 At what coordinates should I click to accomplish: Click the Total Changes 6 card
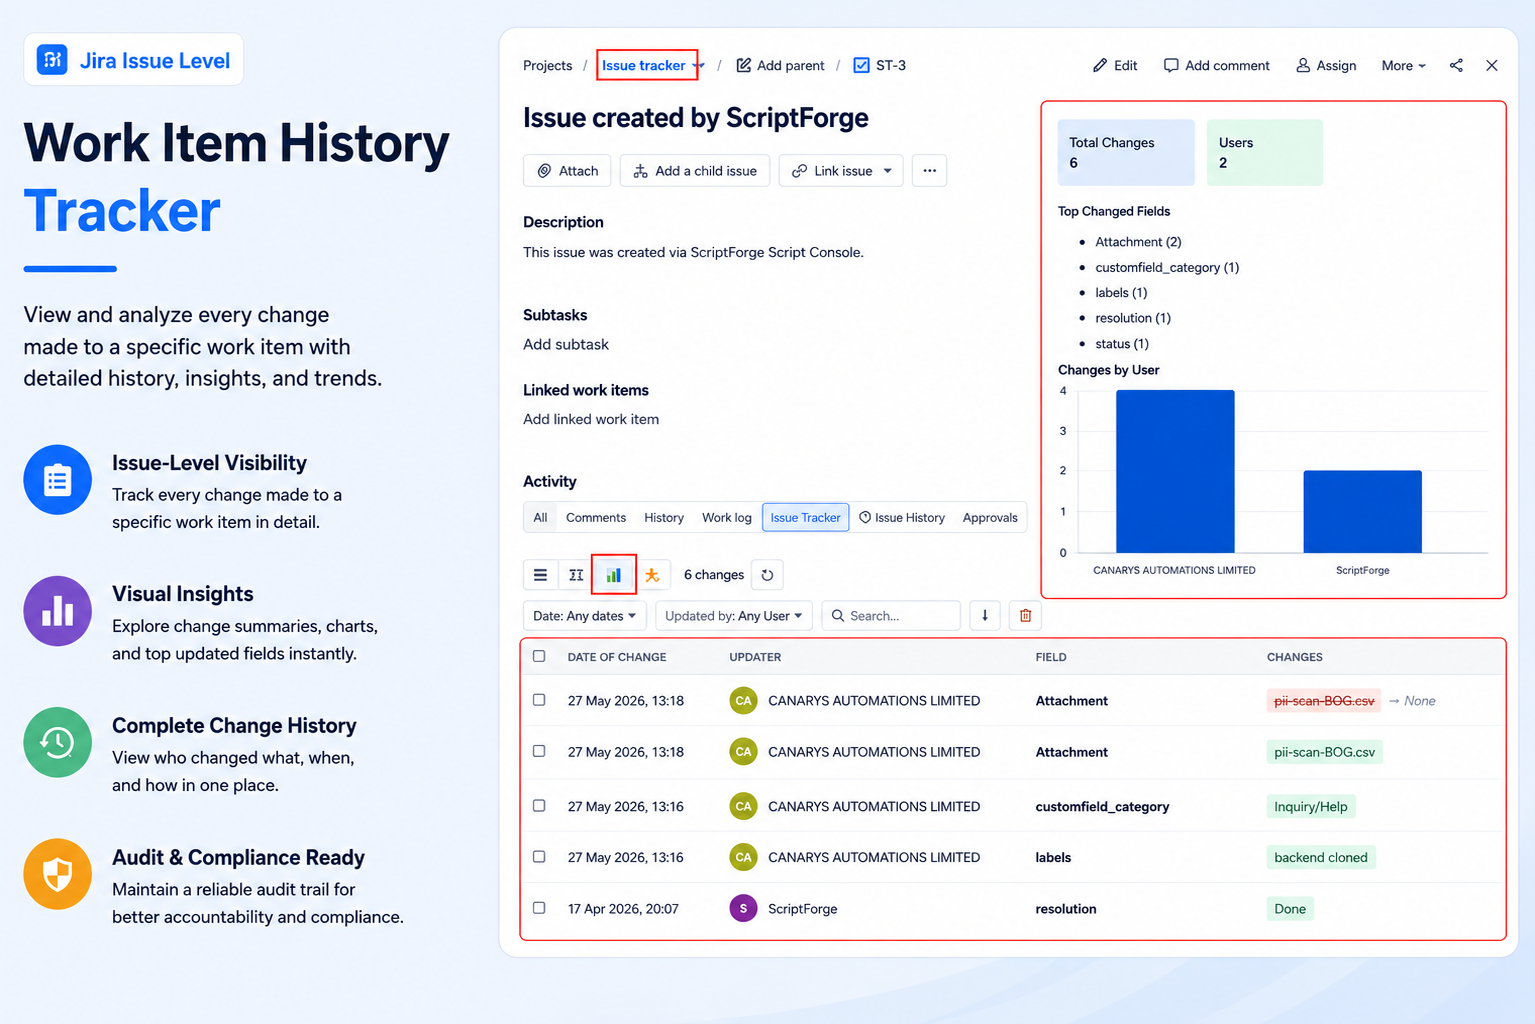1126,152
